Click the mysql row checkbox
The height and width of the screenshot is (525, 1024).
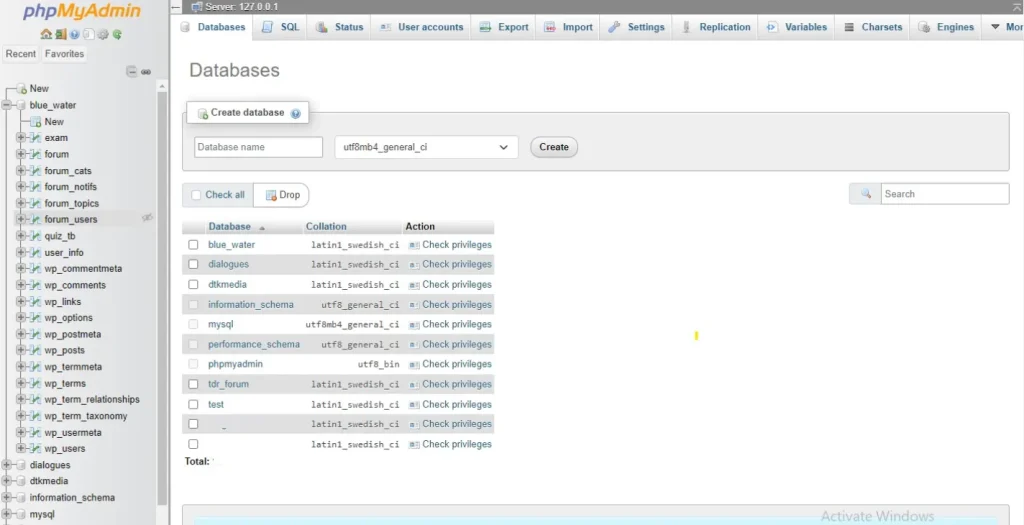click(193, 324)
